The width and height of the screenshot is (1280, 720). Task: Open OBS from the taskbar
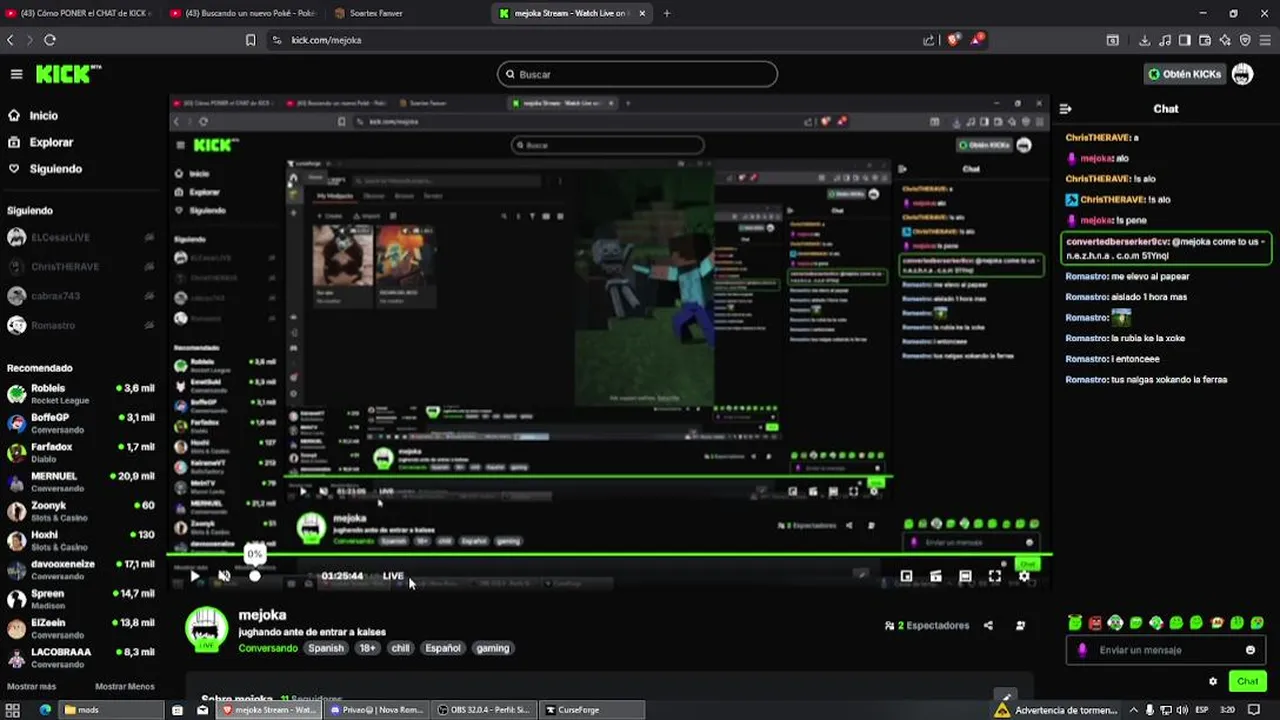[484, 710]
